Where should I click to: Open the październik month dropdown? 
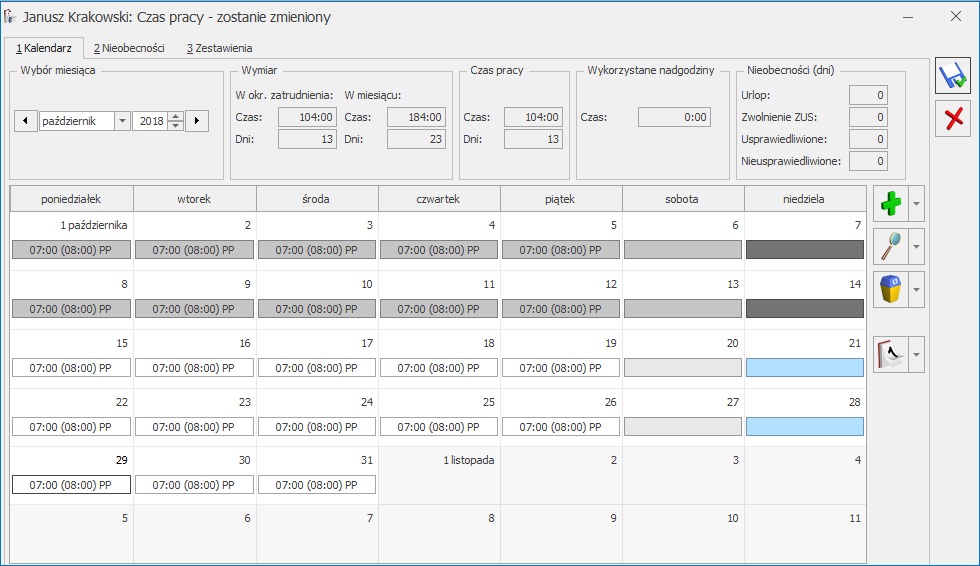[x=122, y=121]
